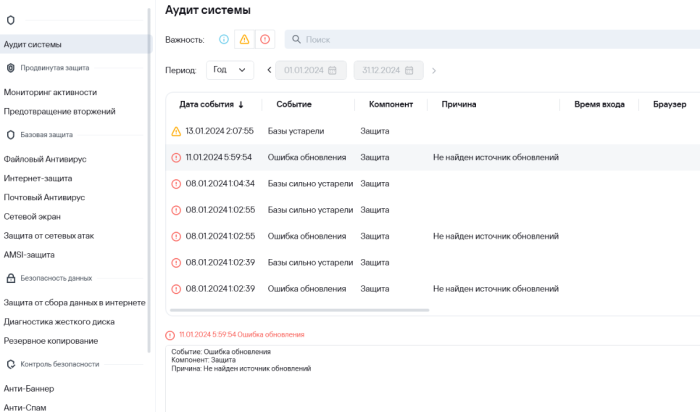Click the Компонент column header

391,104
